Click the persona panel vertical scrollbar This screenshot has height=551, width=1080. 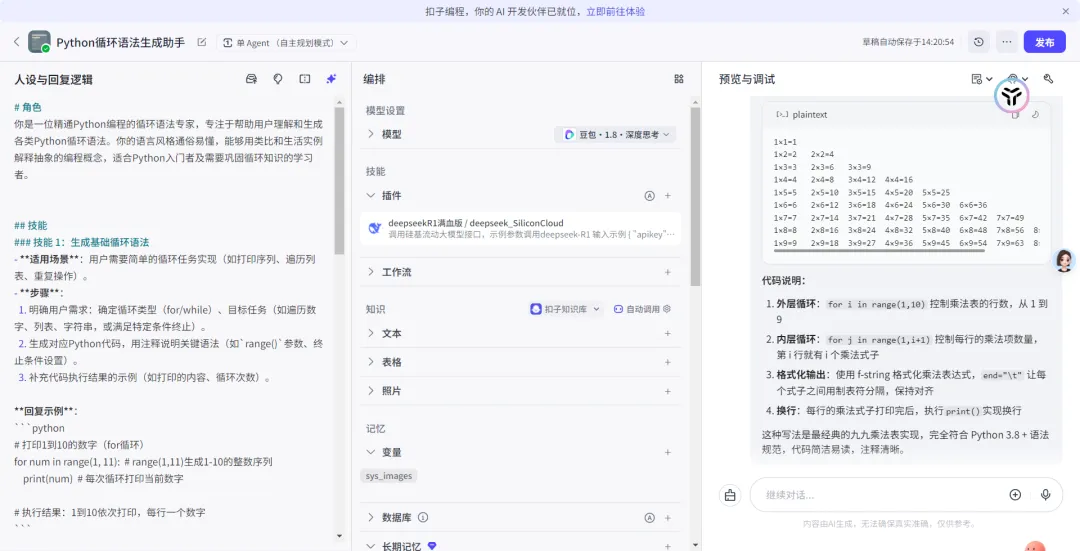pos(339,180)
